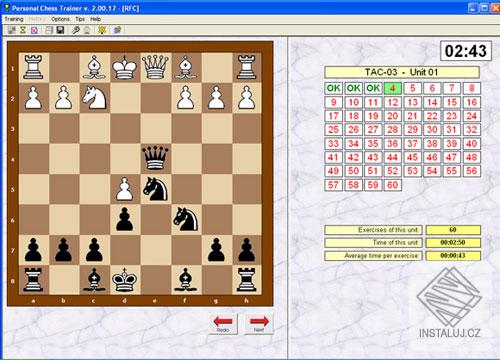
Task: Open the highlighted exercise number 4
Action: [x=393, y=88]
